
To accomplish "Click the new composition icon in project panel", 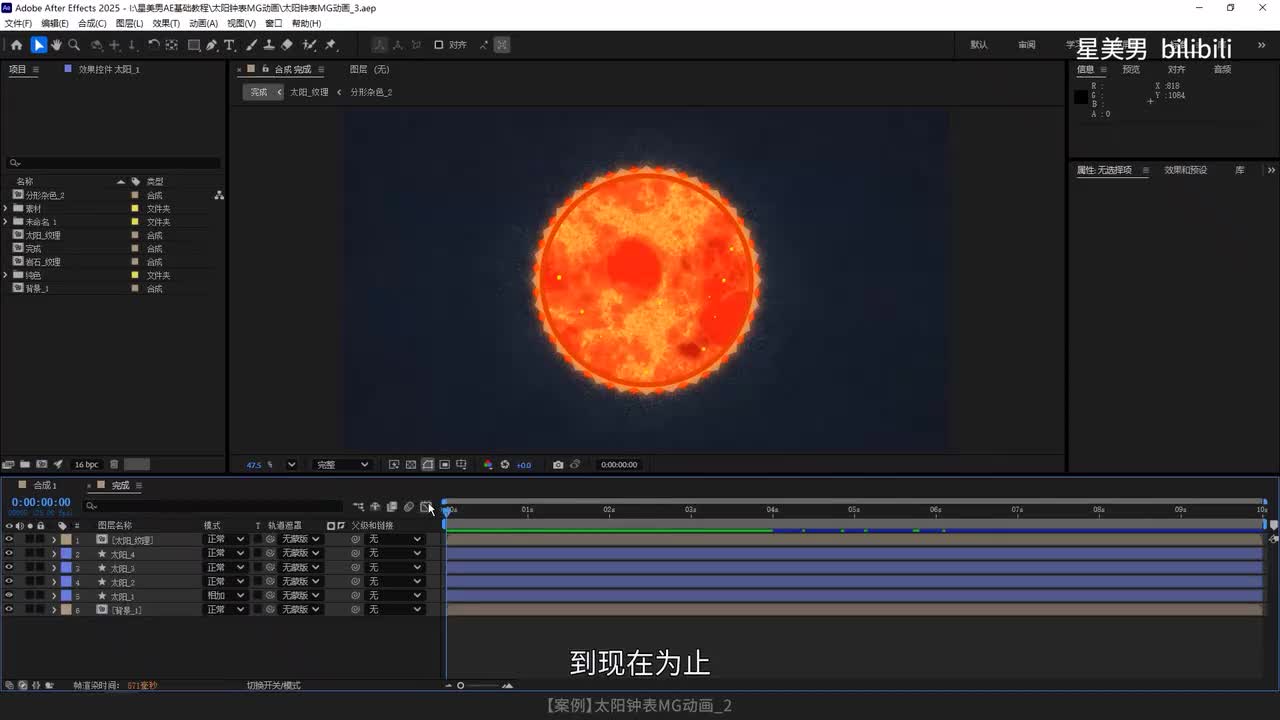I will point(41,465).
